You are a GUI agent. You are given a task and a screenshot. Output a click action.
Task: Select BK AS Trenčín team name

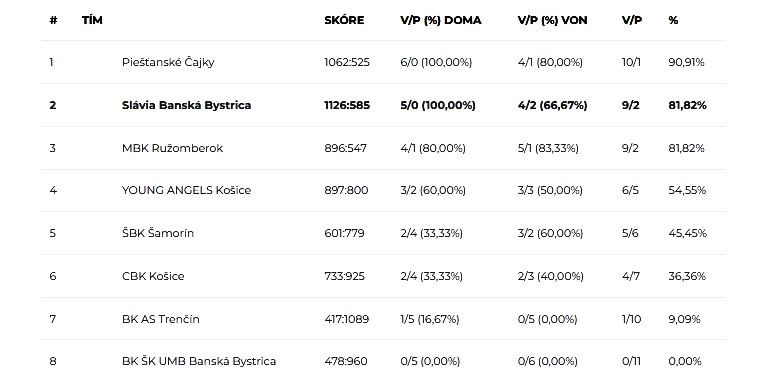[x=161, y=319]
